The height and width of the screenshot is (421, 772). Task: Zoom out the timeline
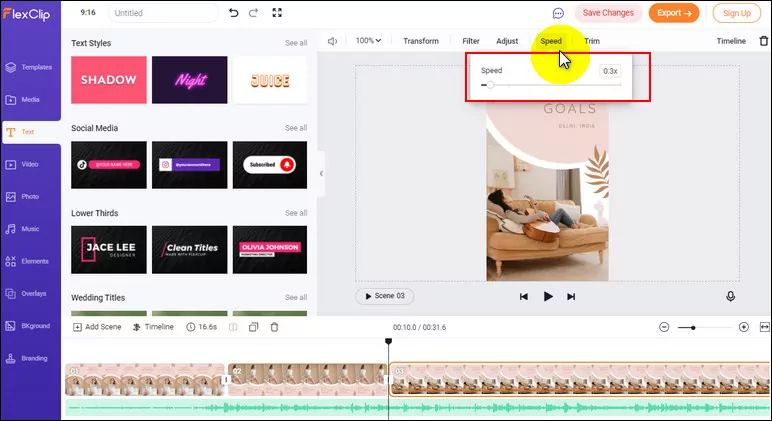[x=664, y=327]
